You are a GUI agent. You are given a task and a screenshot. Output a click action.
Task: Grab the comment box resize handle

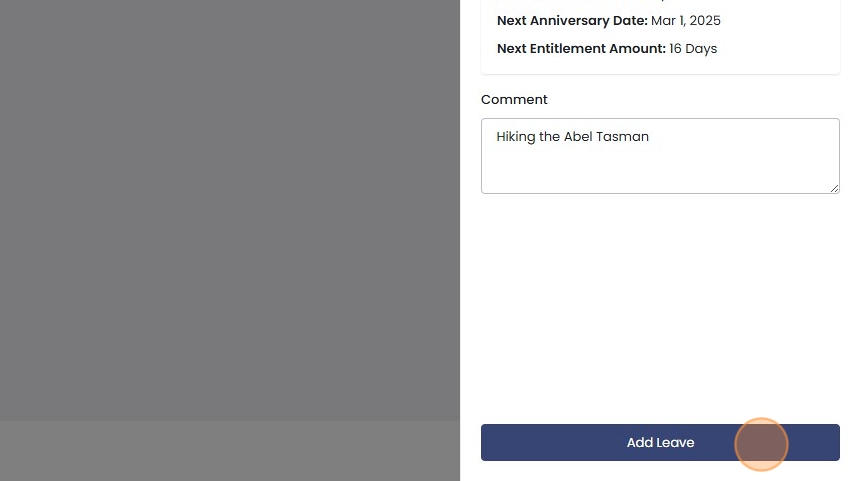834,188
